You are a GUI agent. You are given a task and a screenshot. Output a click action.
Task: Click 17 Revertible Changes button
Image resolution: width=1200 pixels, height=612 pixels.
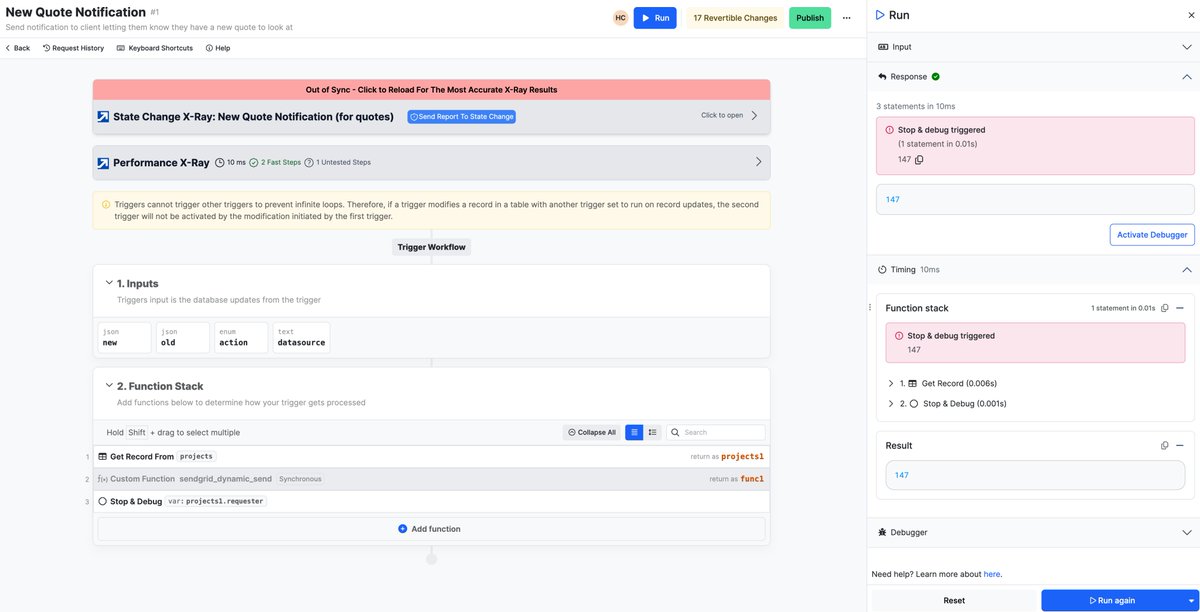[735, 18]
